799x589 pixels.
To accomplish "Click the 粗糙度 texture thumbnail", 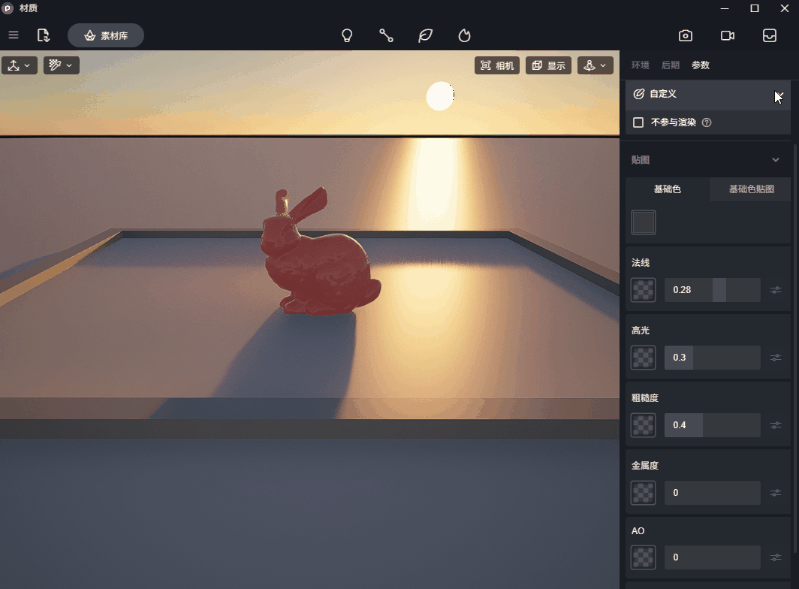I will (643, 425).
